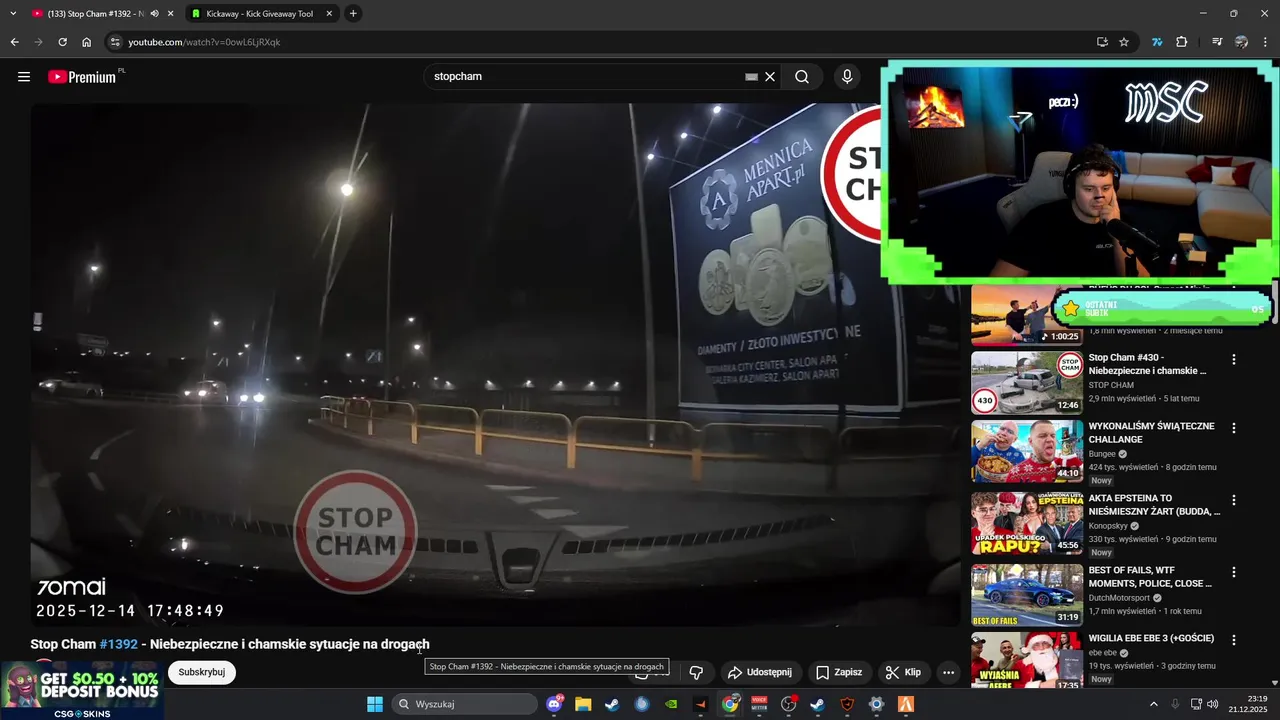Open the Brave lion taskbar icon

coord(848,704)
